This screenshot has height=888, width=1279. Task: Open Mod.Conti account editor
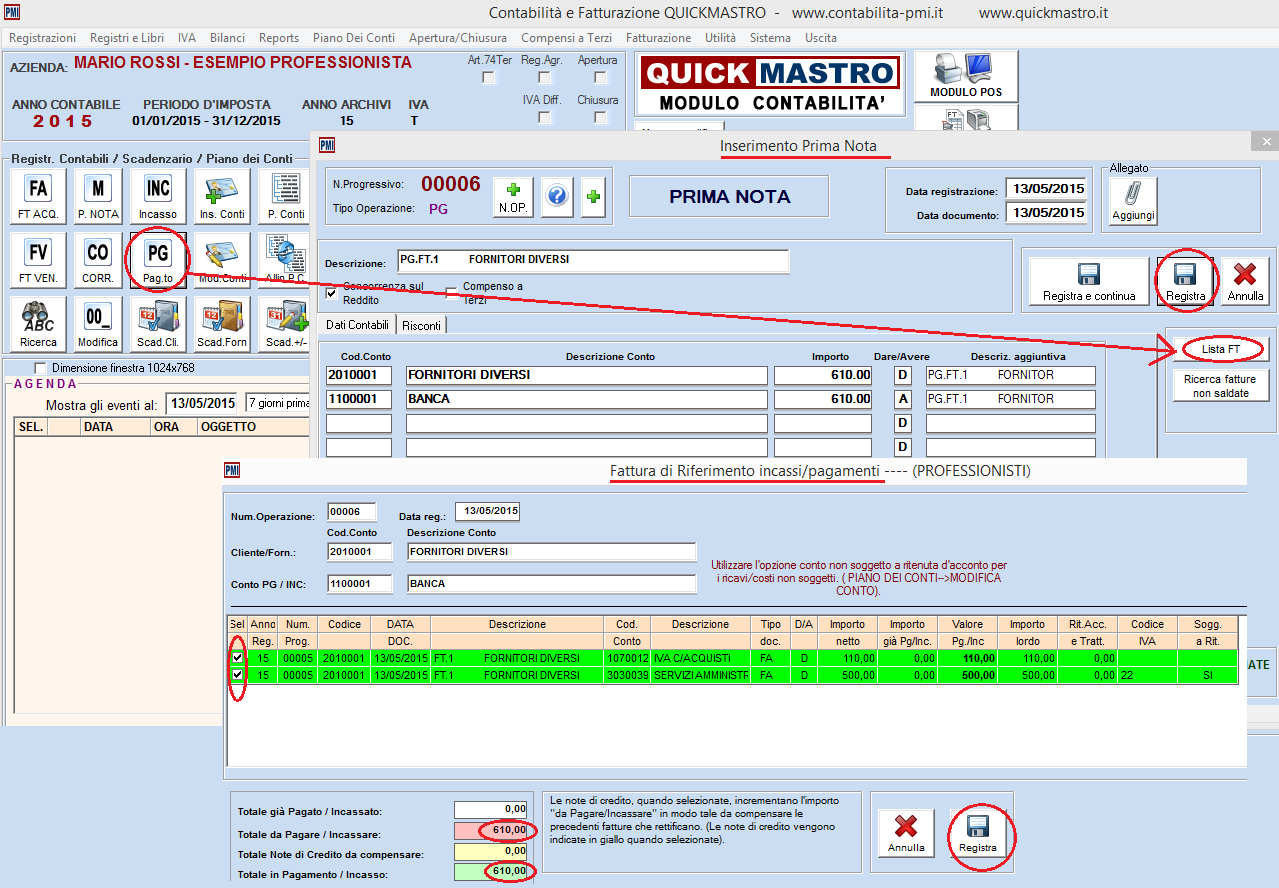pyautogui.click(x=222, y=259)
